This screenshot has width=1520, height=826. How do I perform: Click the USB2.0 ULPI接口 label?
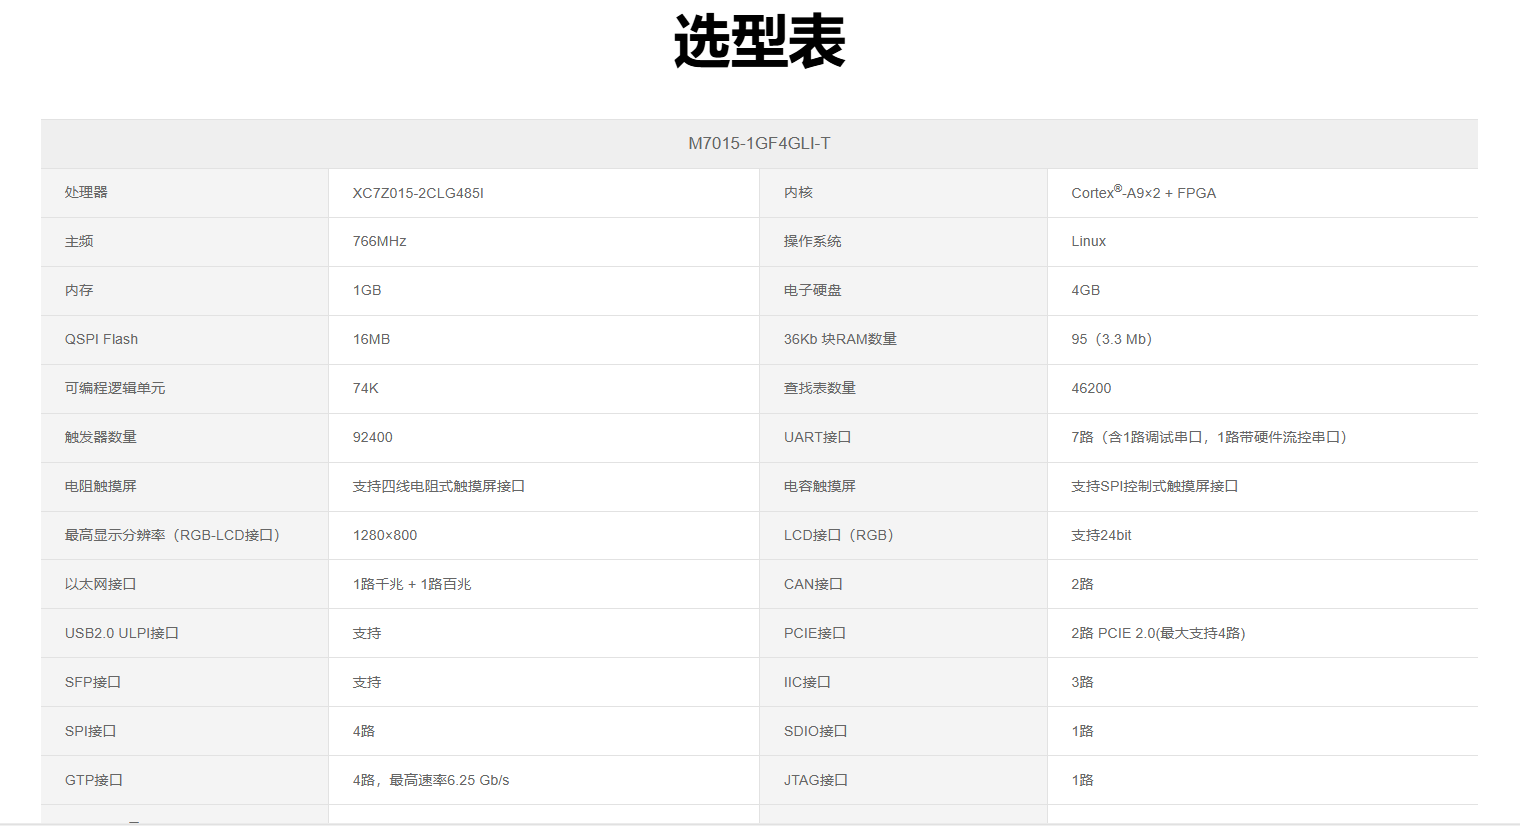coord(121,634)
